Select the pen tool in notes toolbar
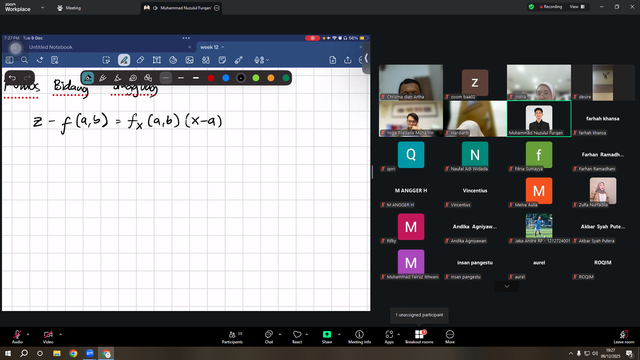Image resolution: width=640 pixels, height=360 pixels. coord(124,60)
